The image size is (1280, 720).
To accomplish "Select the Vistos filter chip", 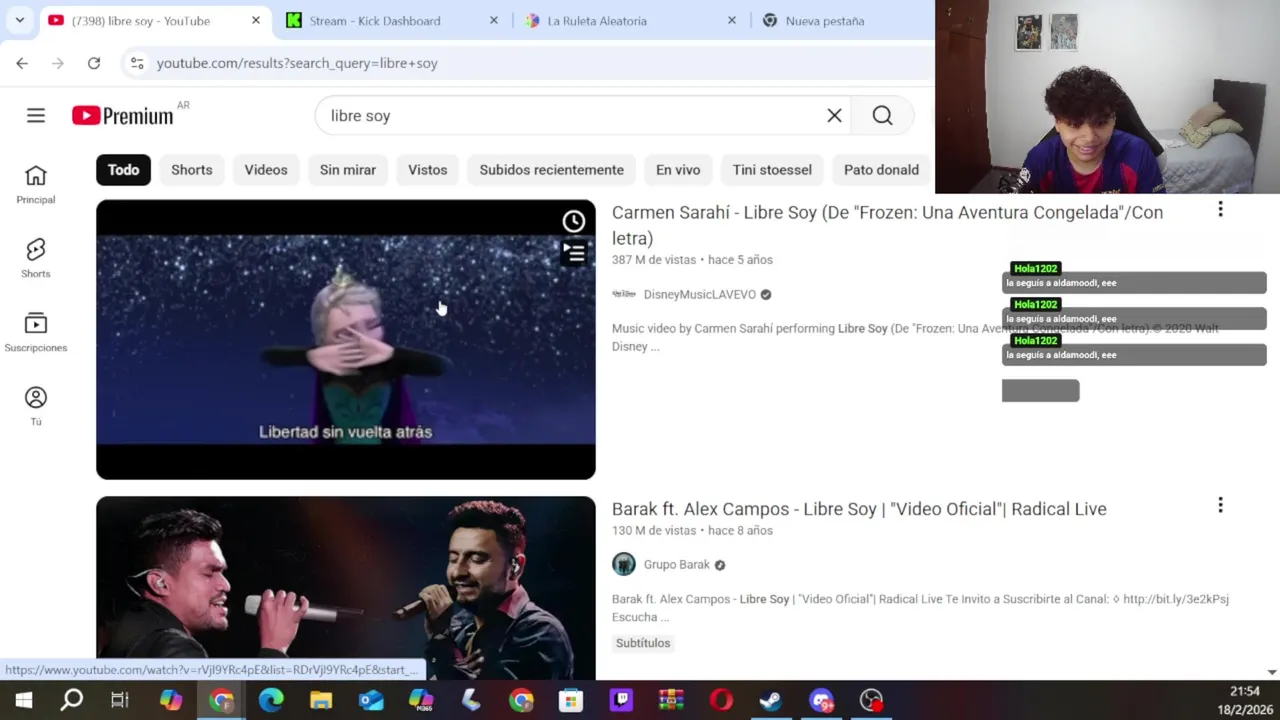I will click(x=428, y=170).
